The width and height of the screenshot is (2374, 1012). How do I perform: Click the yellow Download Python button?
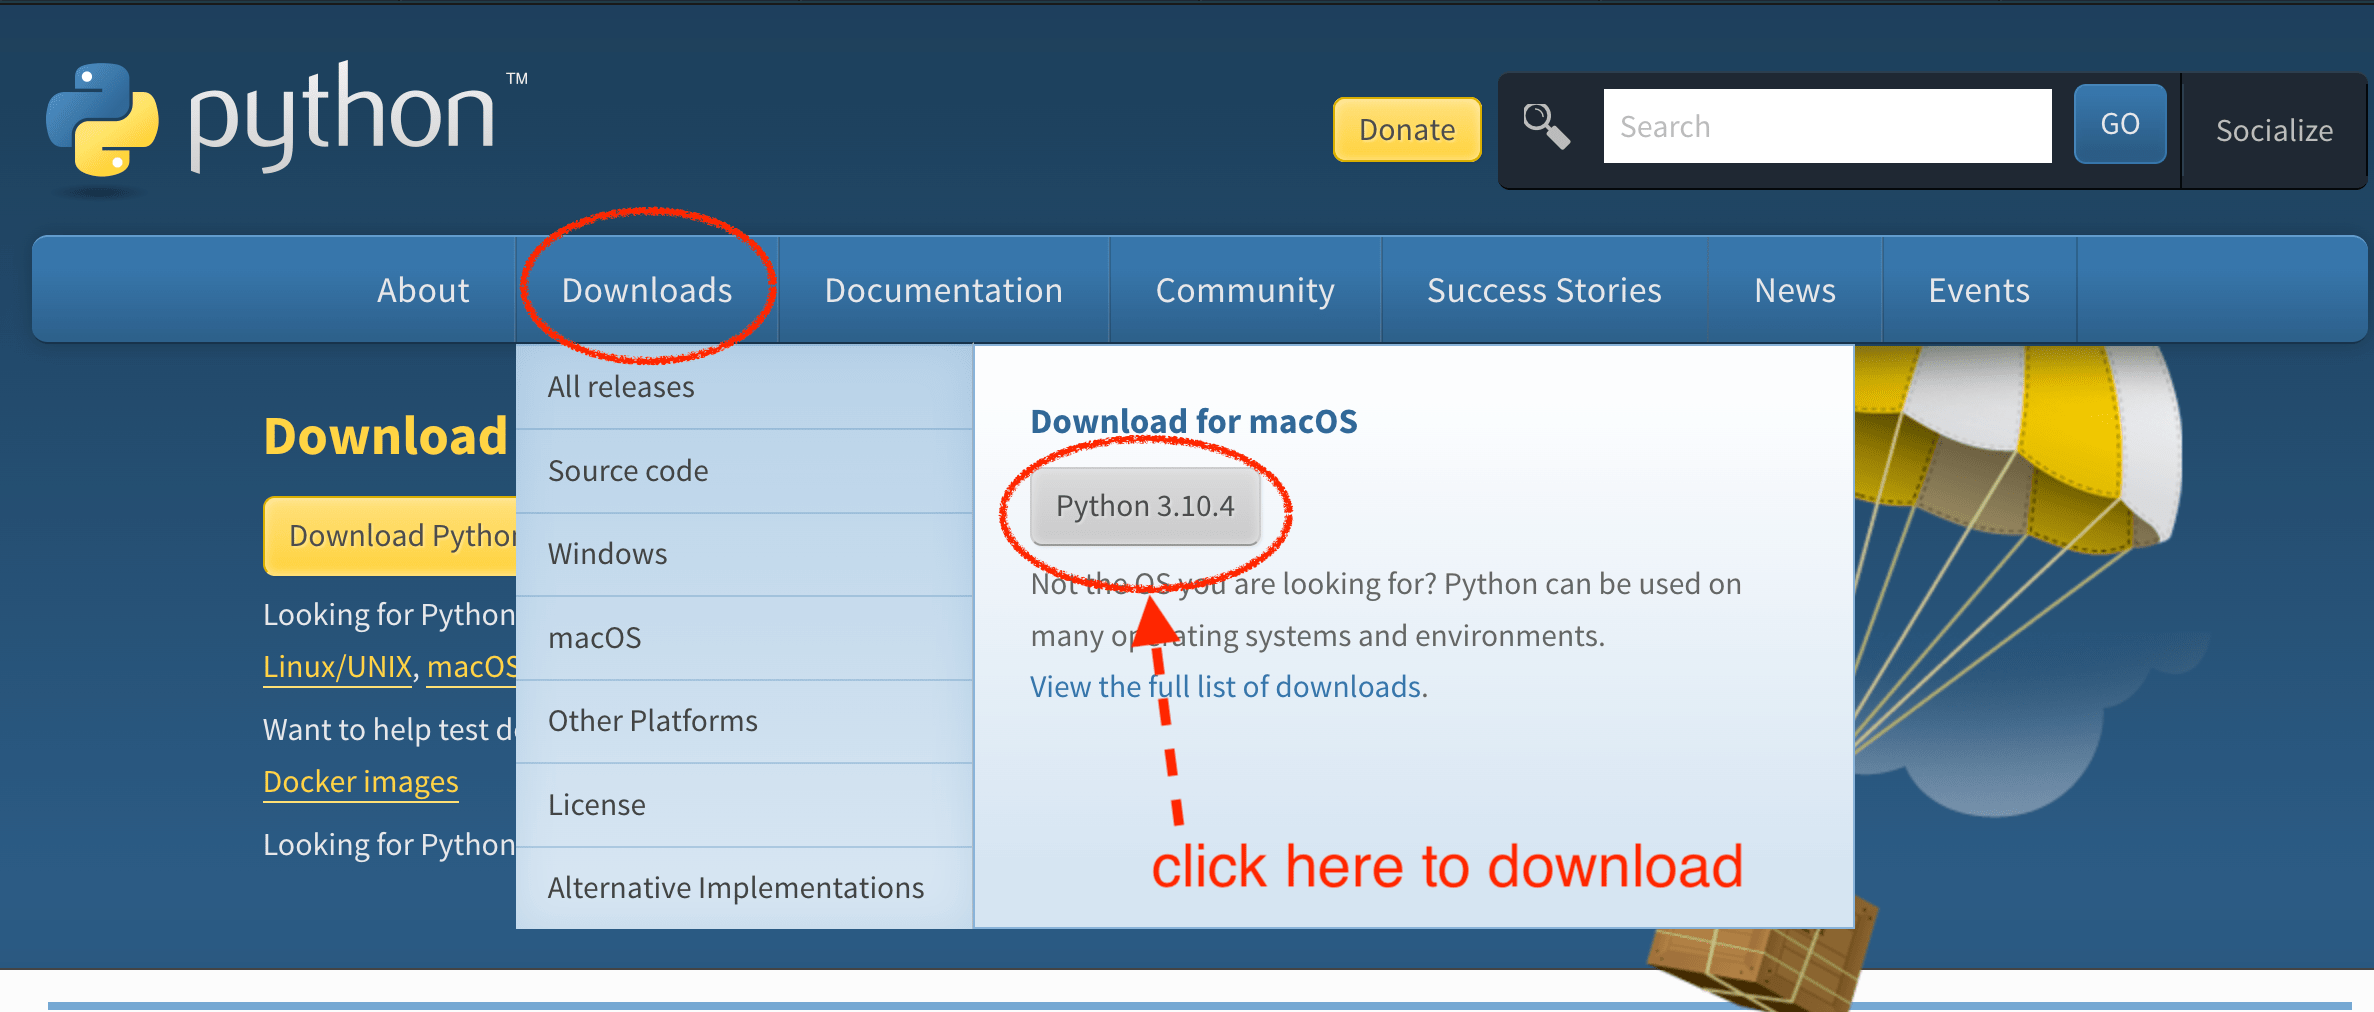point(391,536)
